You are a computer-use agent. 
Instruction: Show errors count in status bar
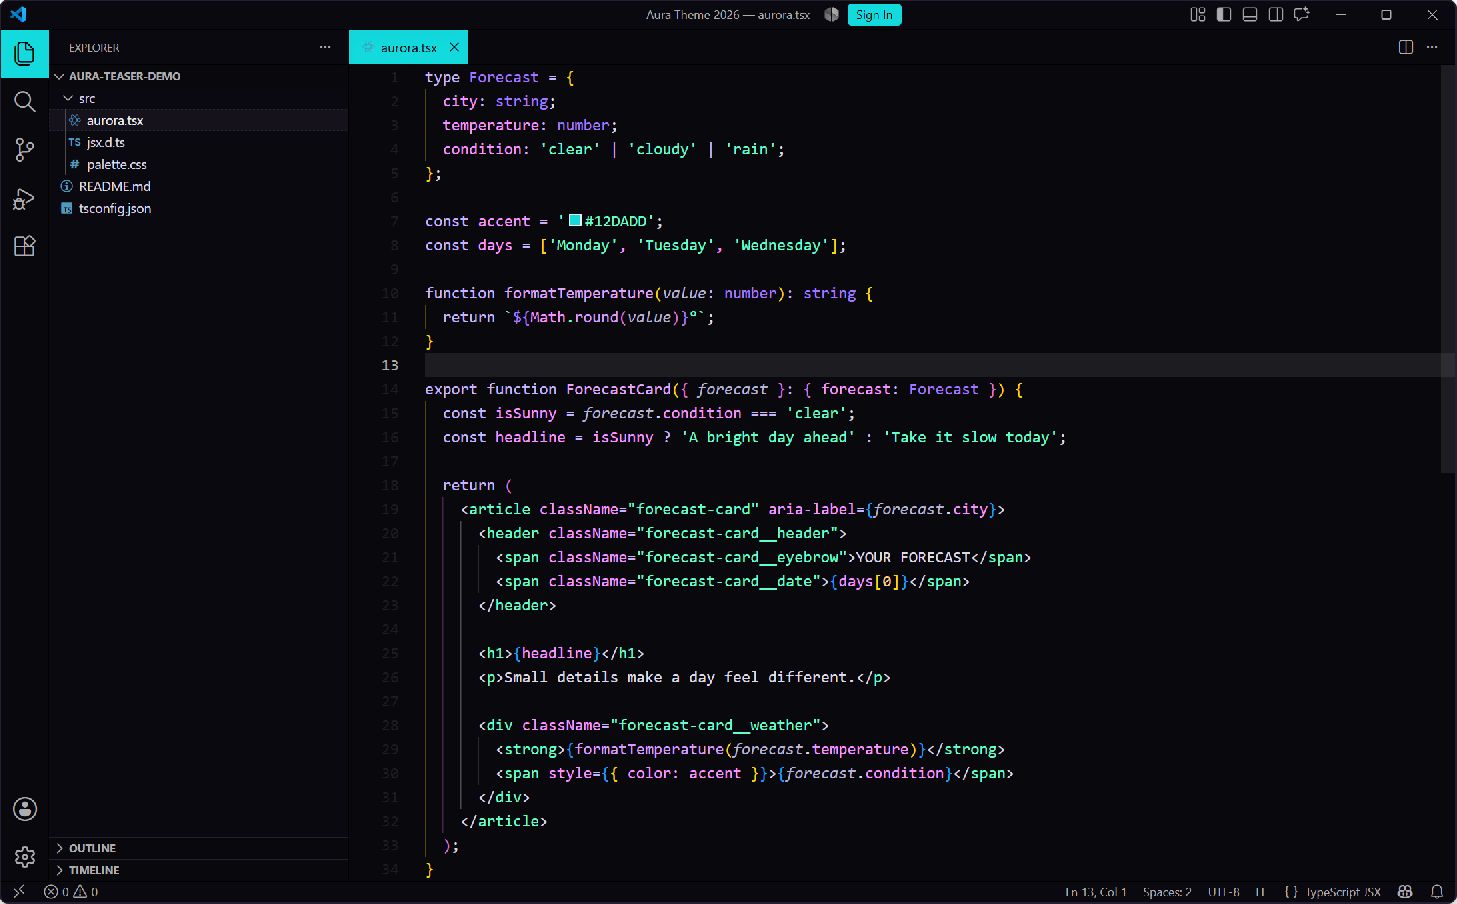56,892
